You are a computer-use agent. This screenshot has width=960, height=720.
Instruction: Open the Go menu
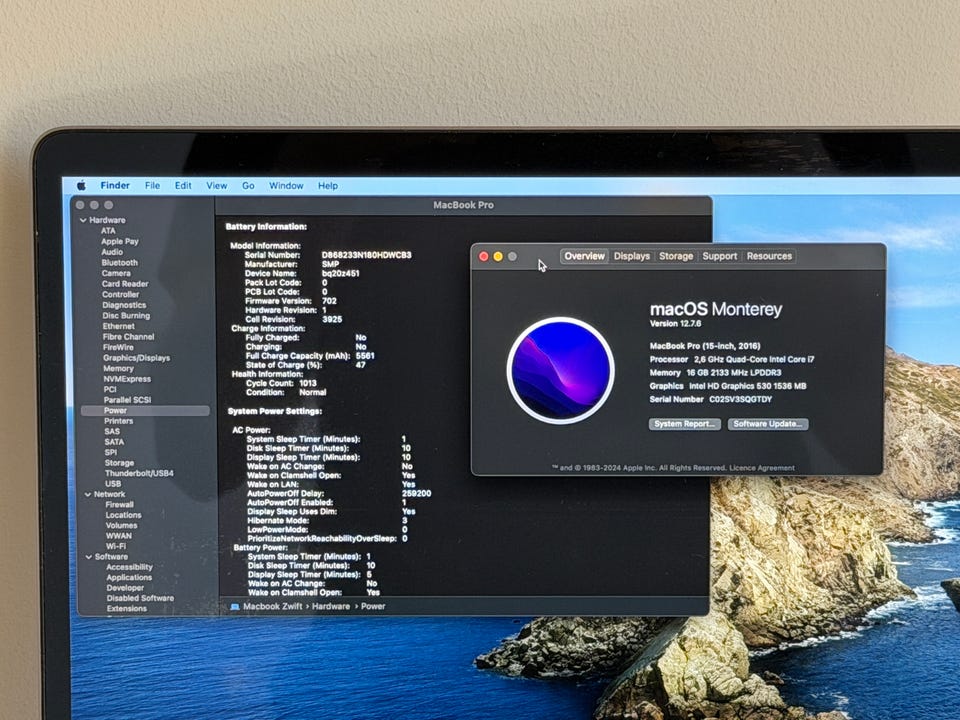point(248,186)
